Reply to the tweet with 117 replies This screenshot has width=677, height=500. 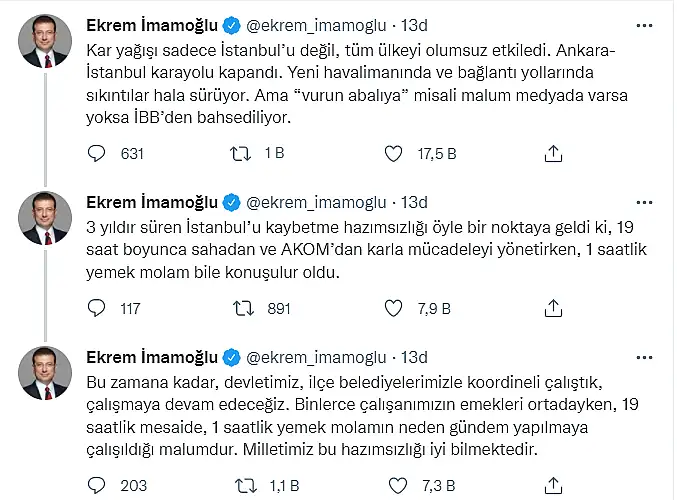pos(96,308)
